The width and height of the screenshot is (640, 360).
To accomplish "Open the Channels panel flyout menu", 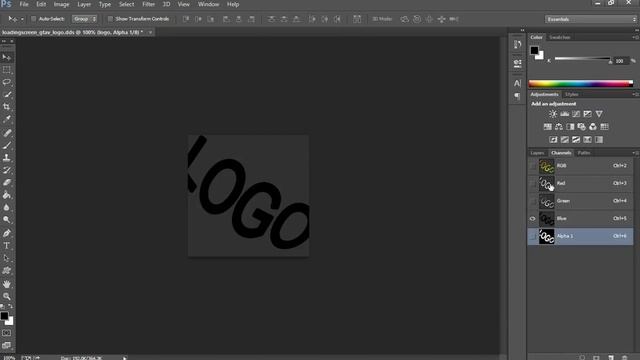I will point(635,153).
